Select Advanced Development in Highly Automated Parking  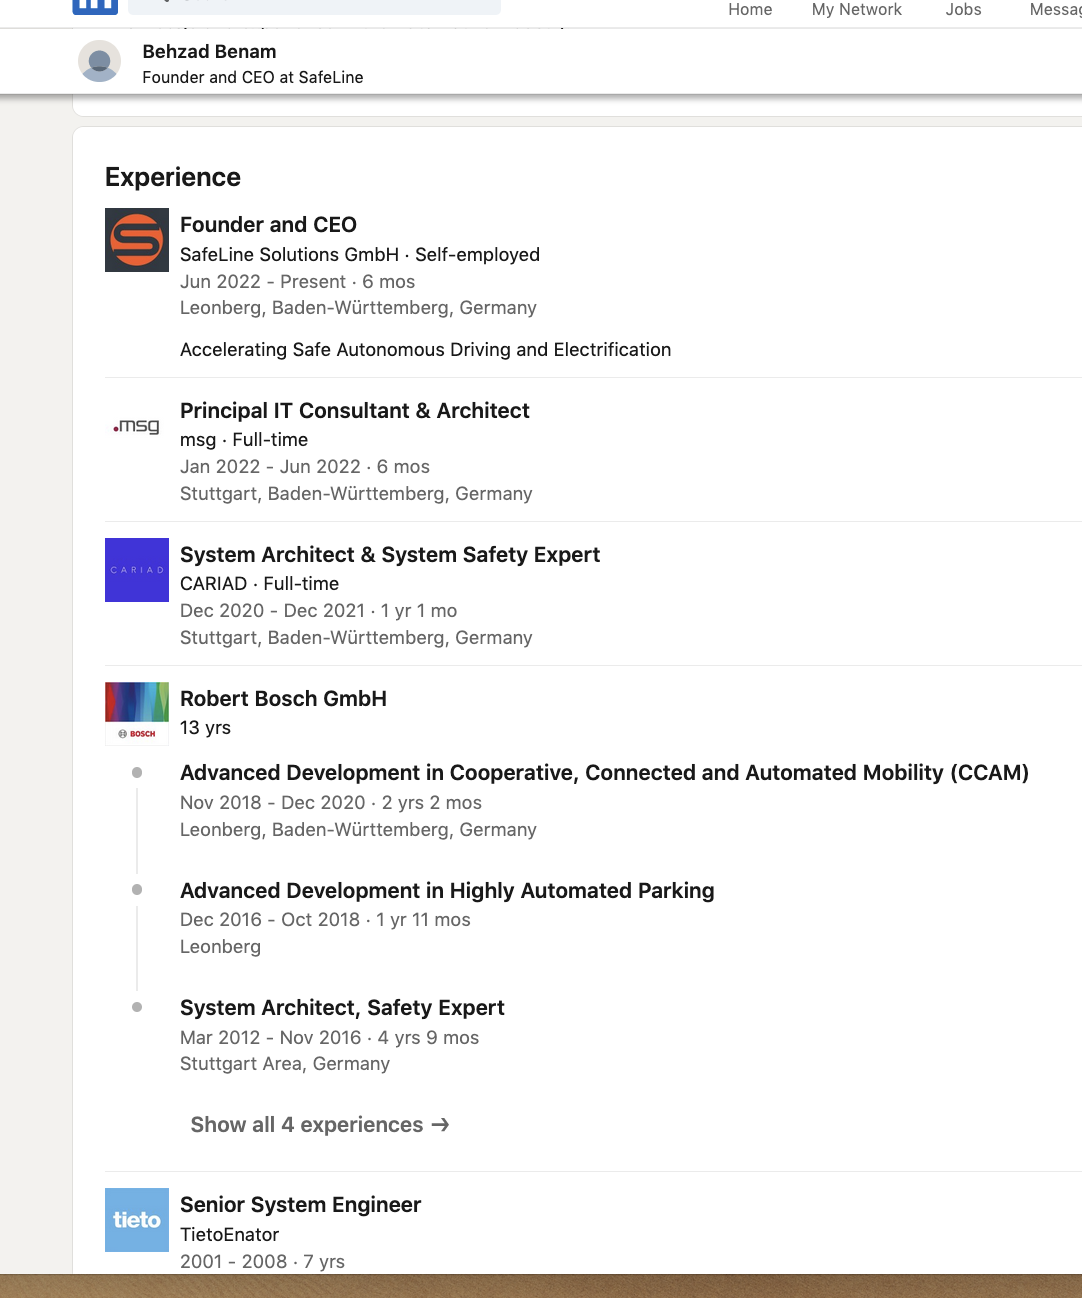(x=446, y=891)
